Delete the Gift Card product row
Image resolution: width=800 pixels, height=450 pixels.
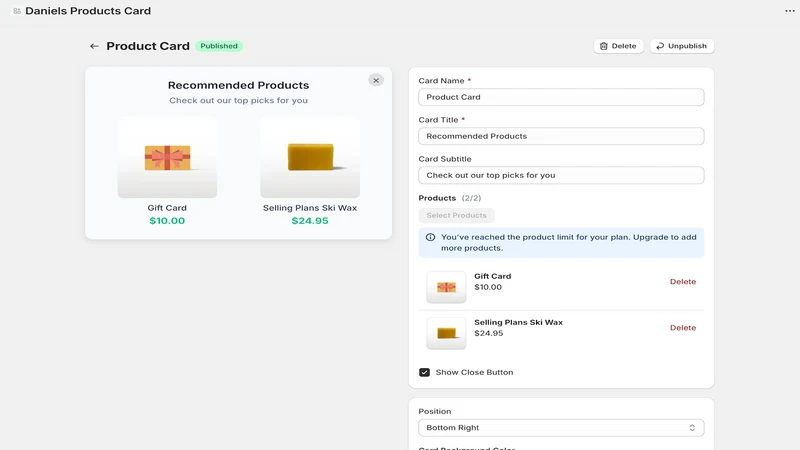click(x=683, y=282)
